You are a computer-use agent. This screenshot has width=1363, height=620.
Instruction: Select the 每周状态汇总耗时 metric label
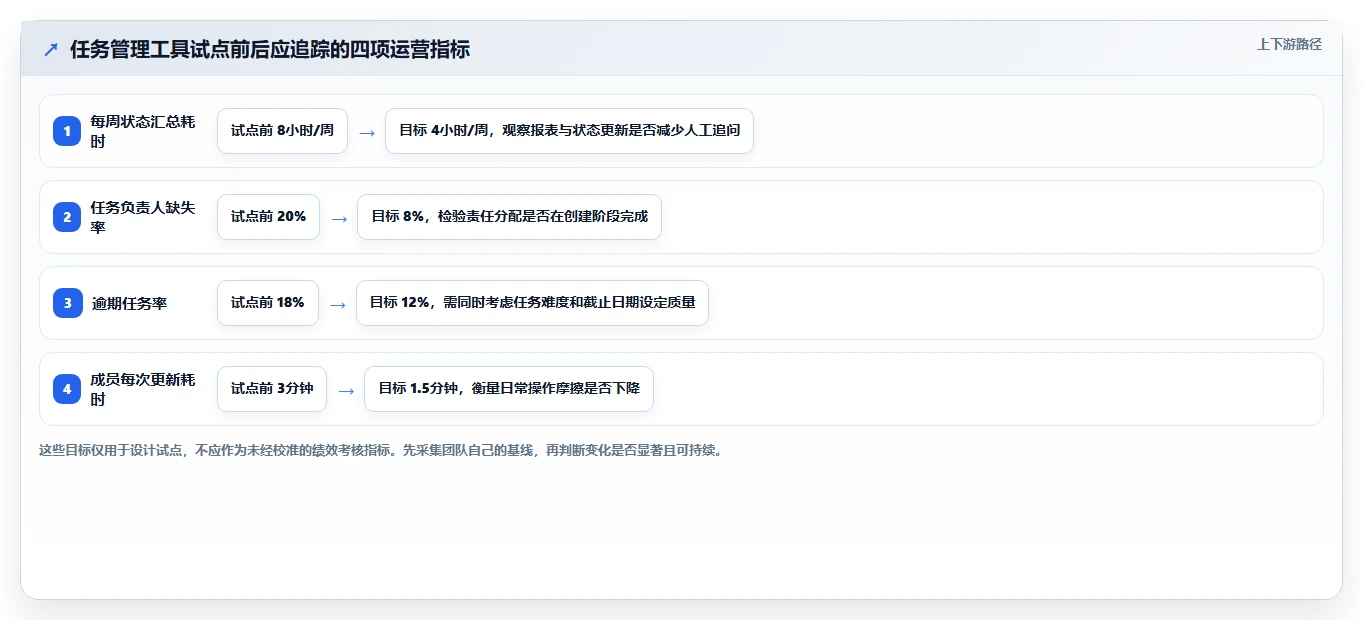click(x=144, y=131)
